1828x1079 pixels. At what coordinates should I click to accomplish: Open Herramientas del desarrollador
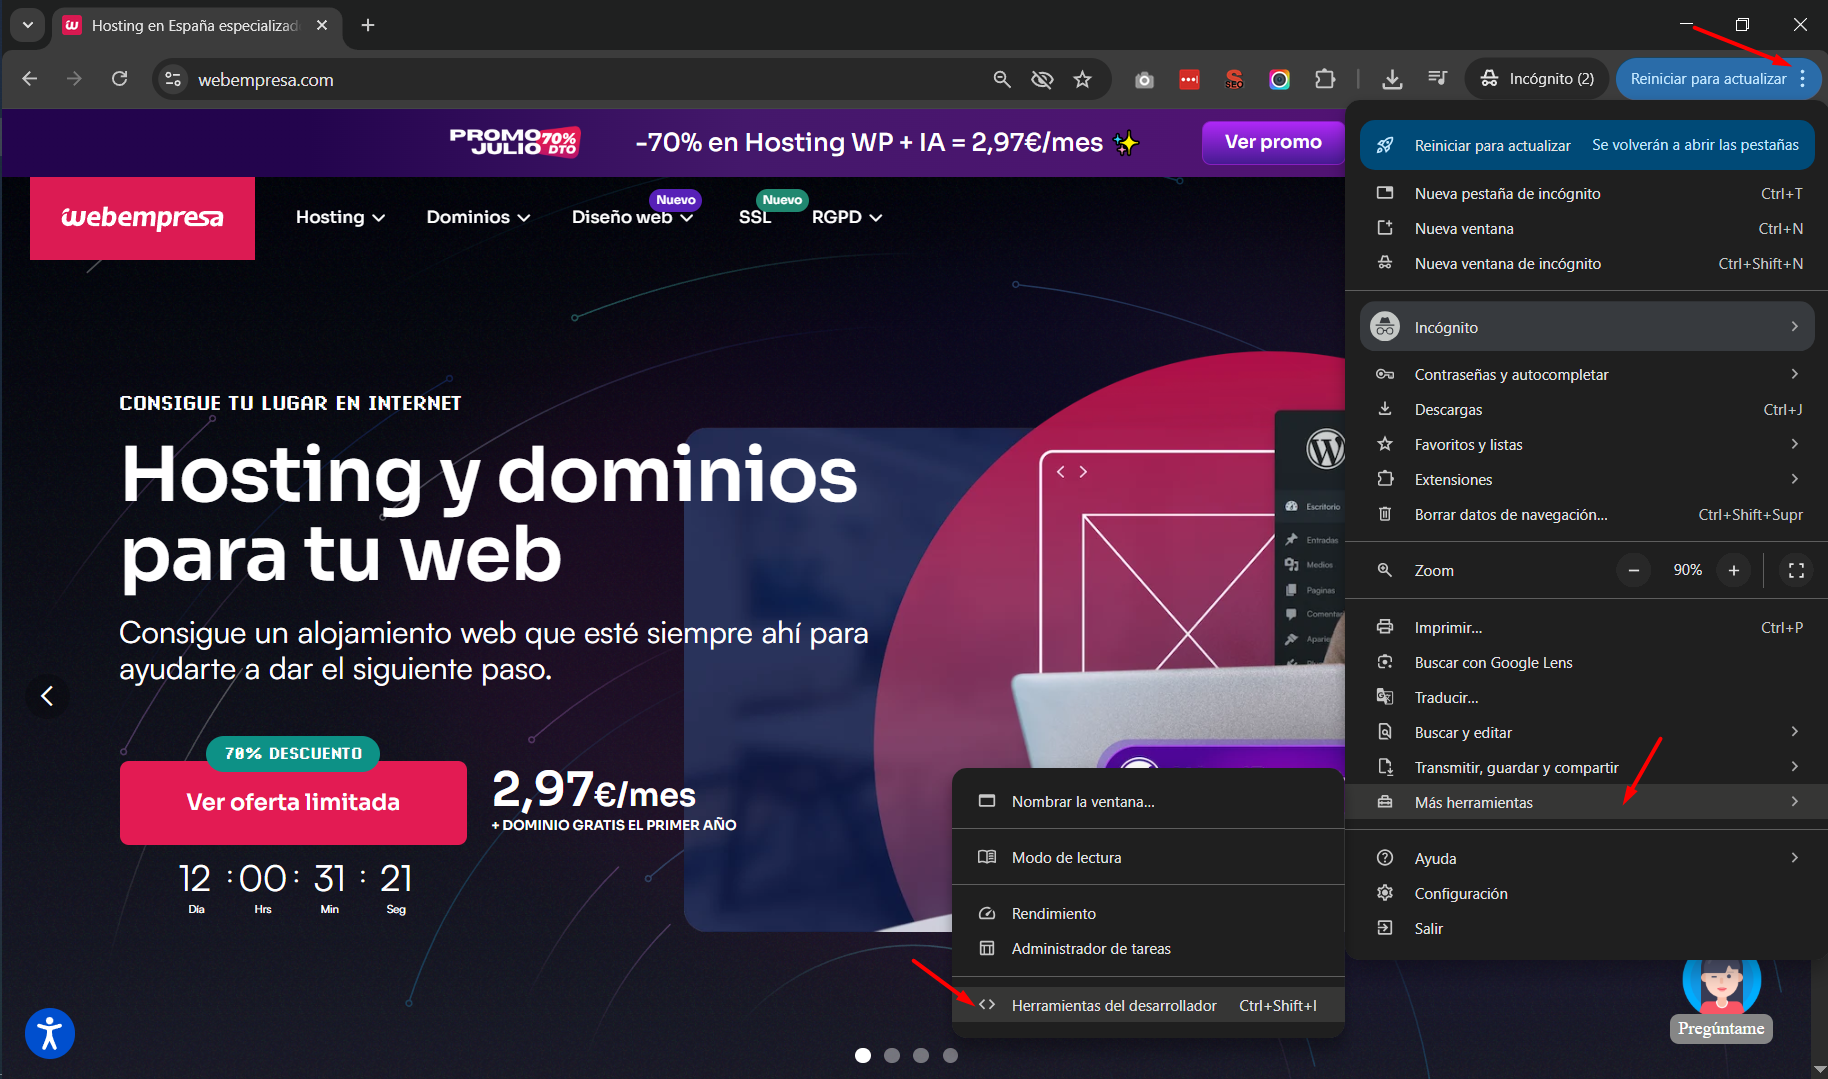[1148, 1005]
